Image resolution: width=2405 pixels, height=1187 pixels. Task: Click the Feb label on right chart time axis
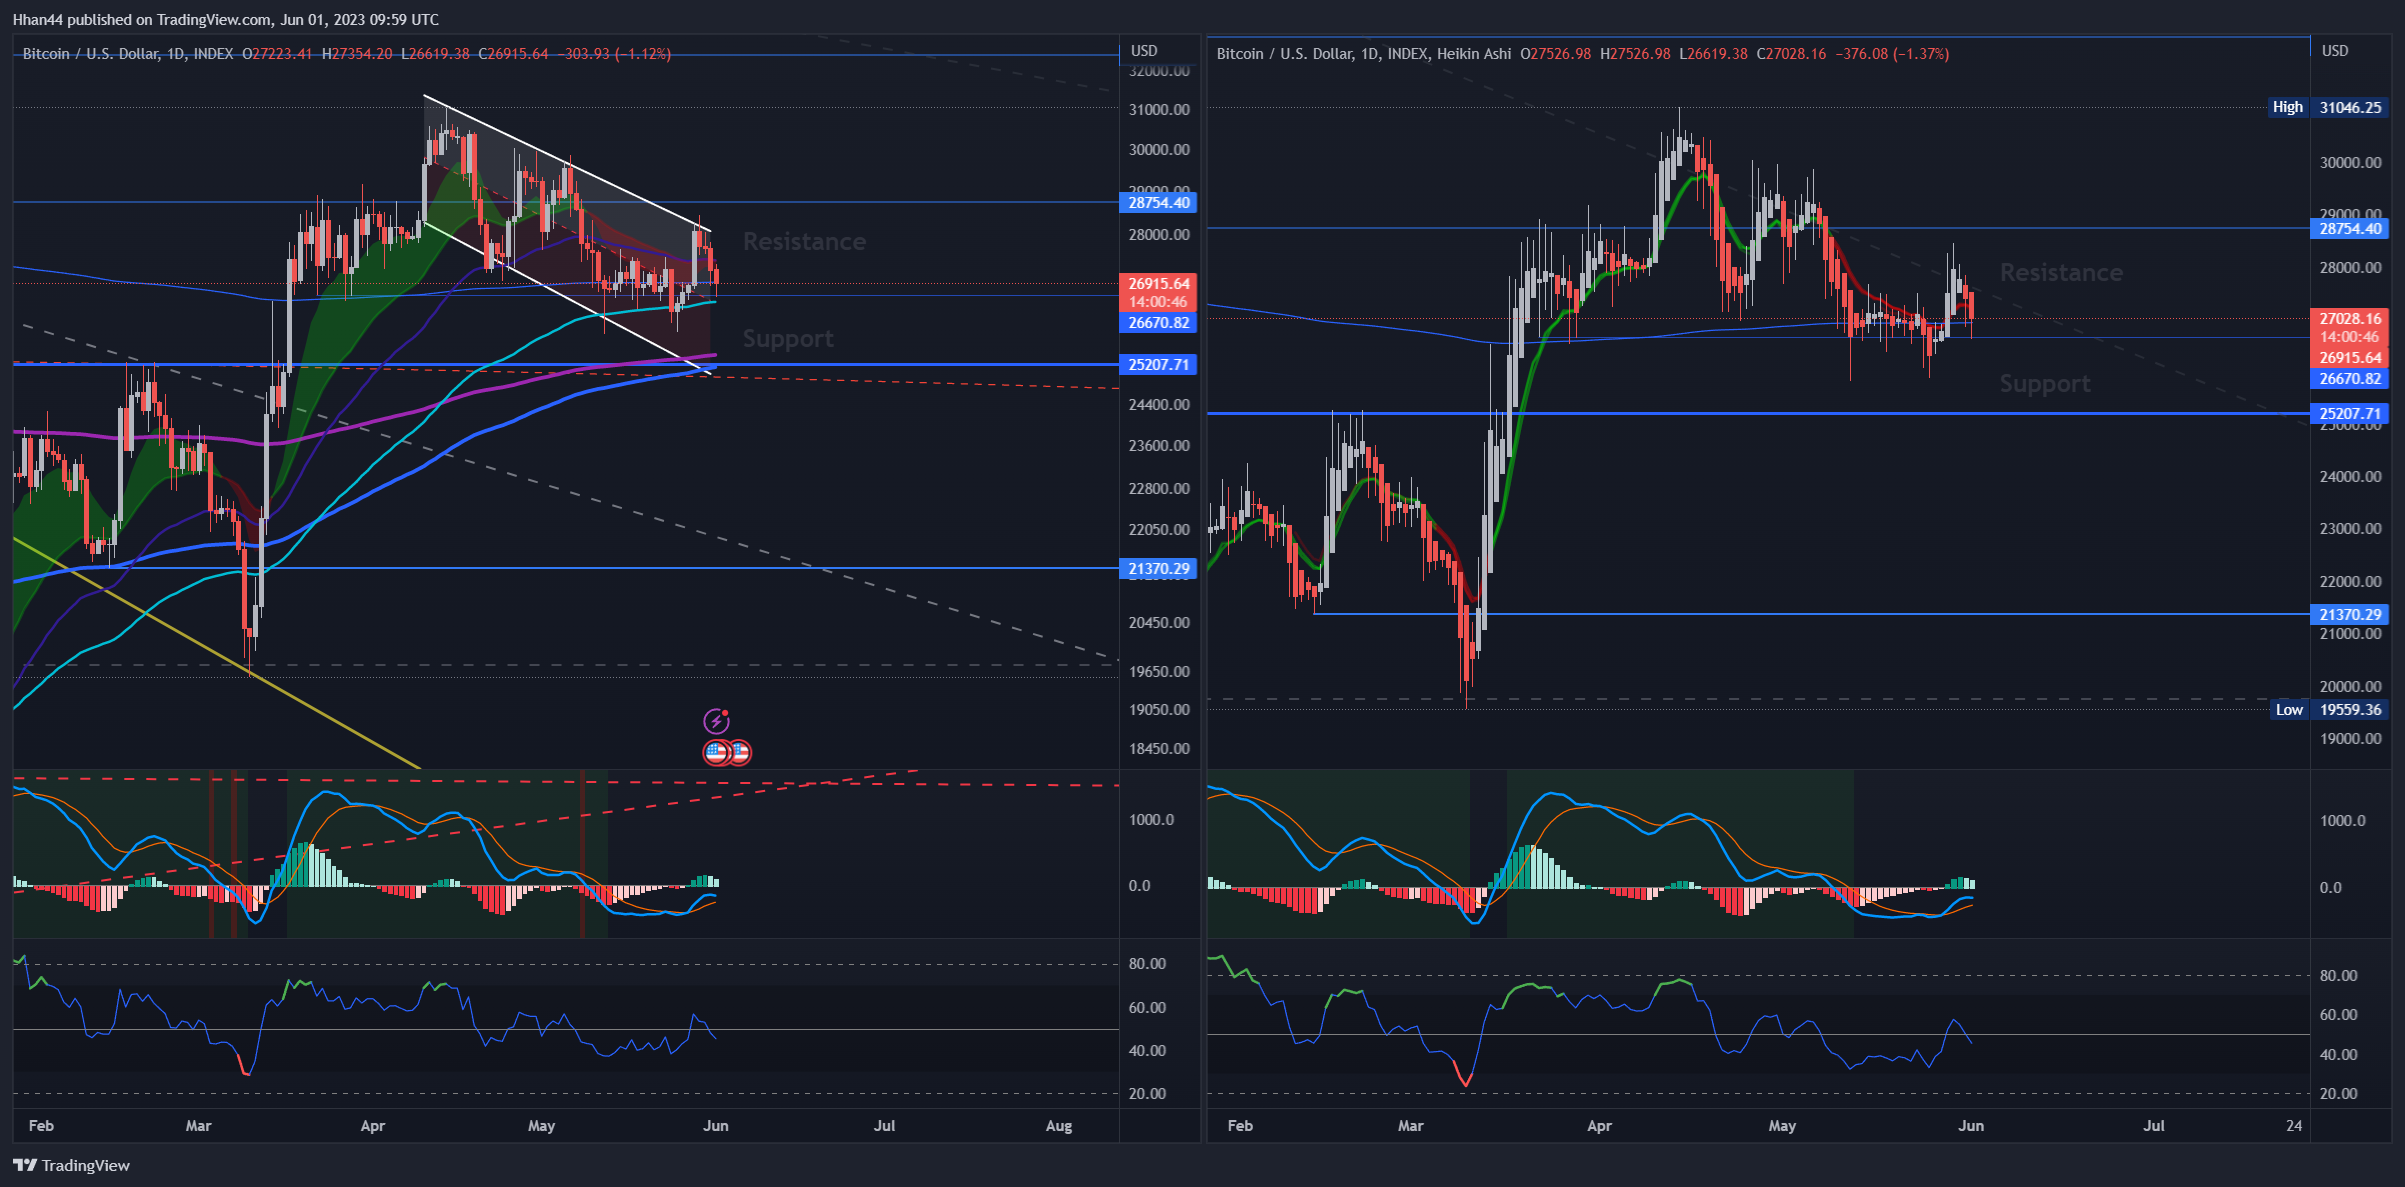pyautogui.click(x=1240, y=1126)
